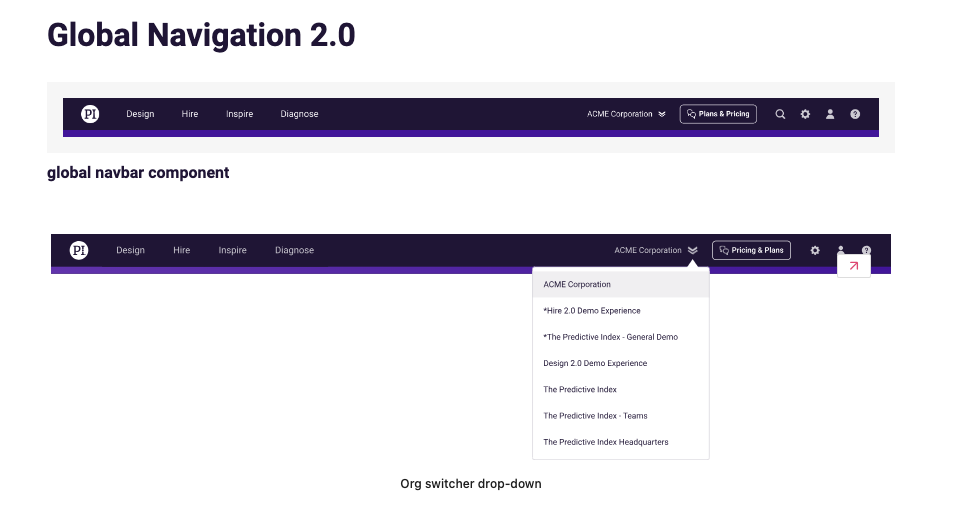Viewport: 961px width, 508px height.
Task: Click the global navbar component caption
Action: [x=138, y=173]
